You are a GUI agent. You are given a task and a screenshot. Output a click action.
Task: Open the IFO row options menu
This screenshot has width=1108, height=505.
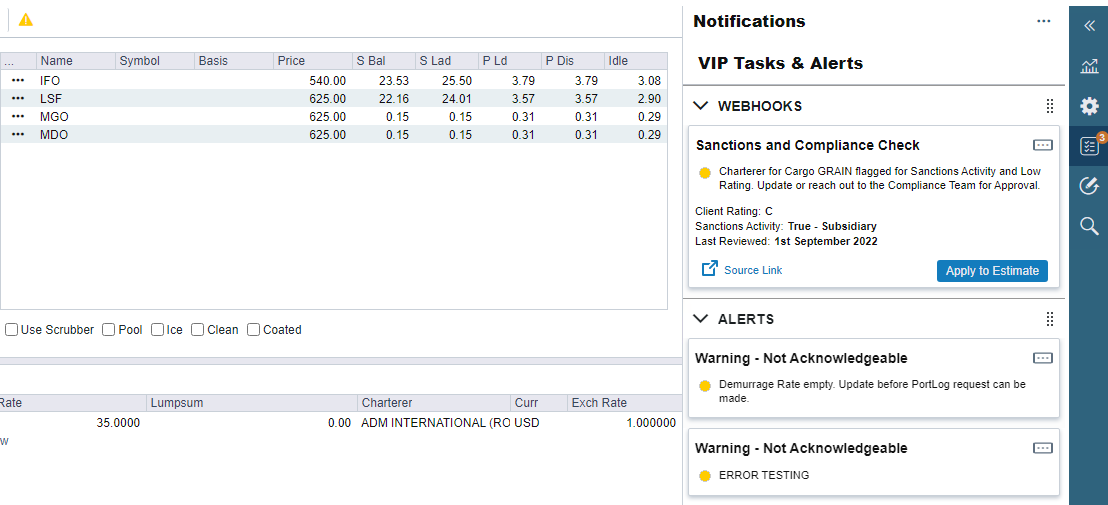pos(18,80)
